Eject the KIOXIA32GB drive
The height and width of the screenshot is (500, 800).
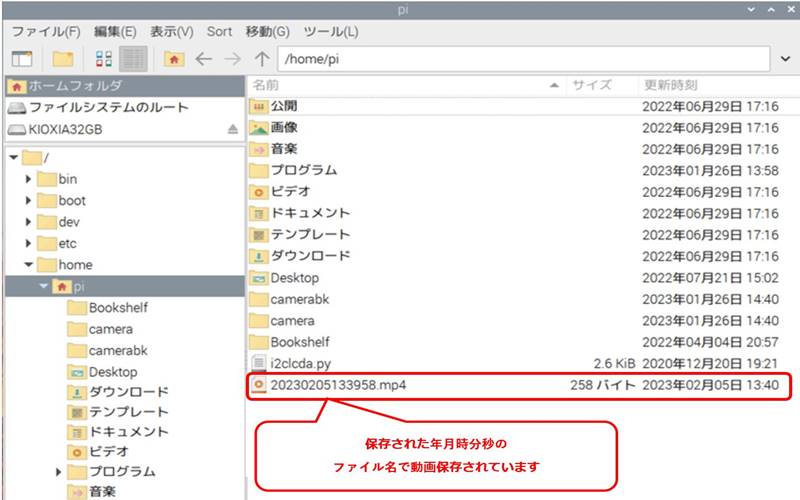(233, 129)
